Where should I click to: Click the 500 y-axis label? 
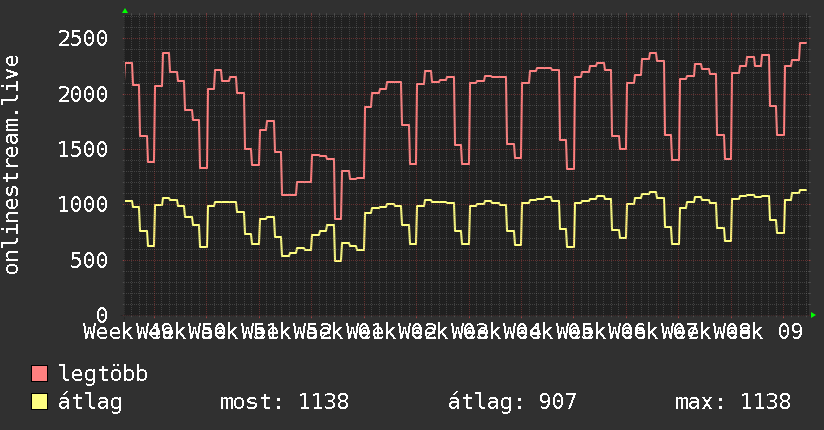pos(89,260)
